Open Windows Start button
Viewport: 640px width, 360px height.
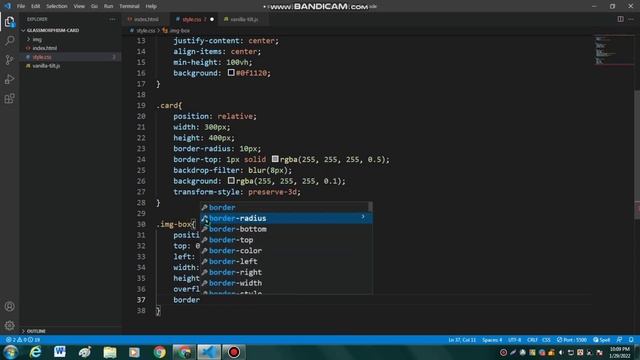10,352
